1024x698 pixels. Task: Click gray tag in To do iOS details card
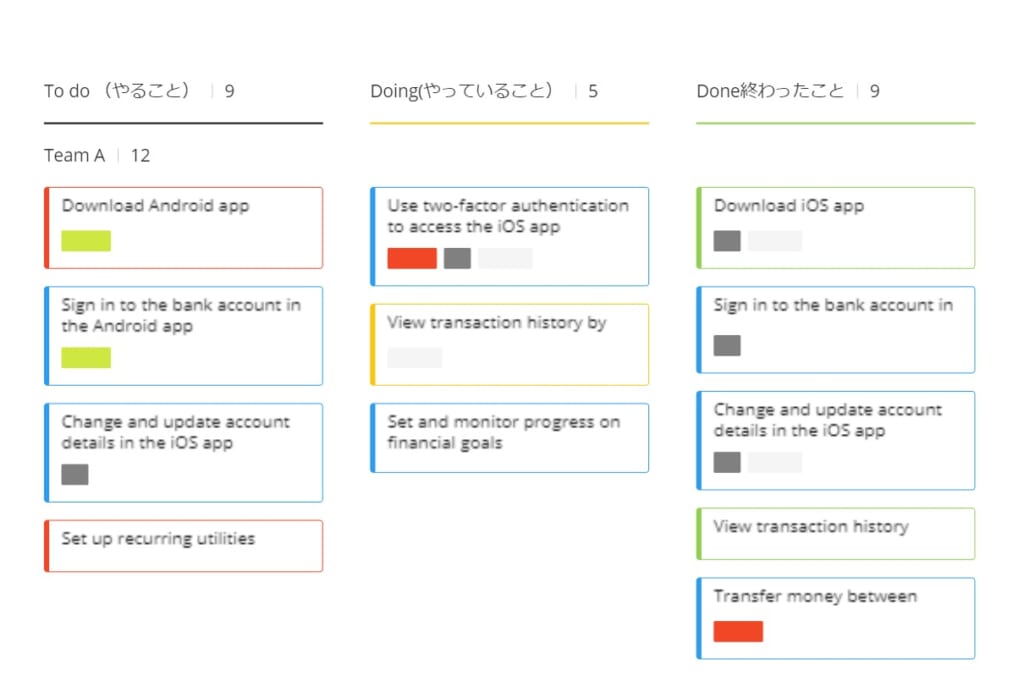(75, 475)
